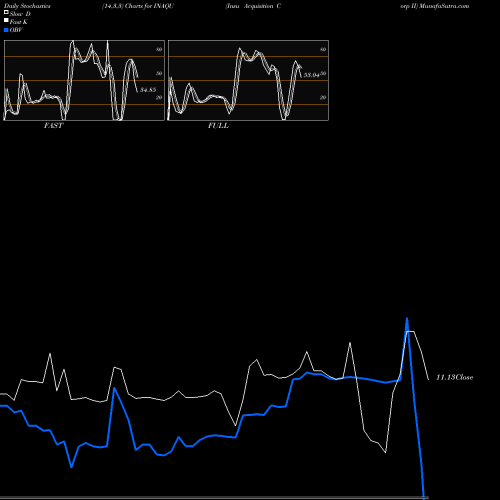Click the Slow D legend swatch
The width and height of the screenshot is (500, 500).
tap(6, 13)
